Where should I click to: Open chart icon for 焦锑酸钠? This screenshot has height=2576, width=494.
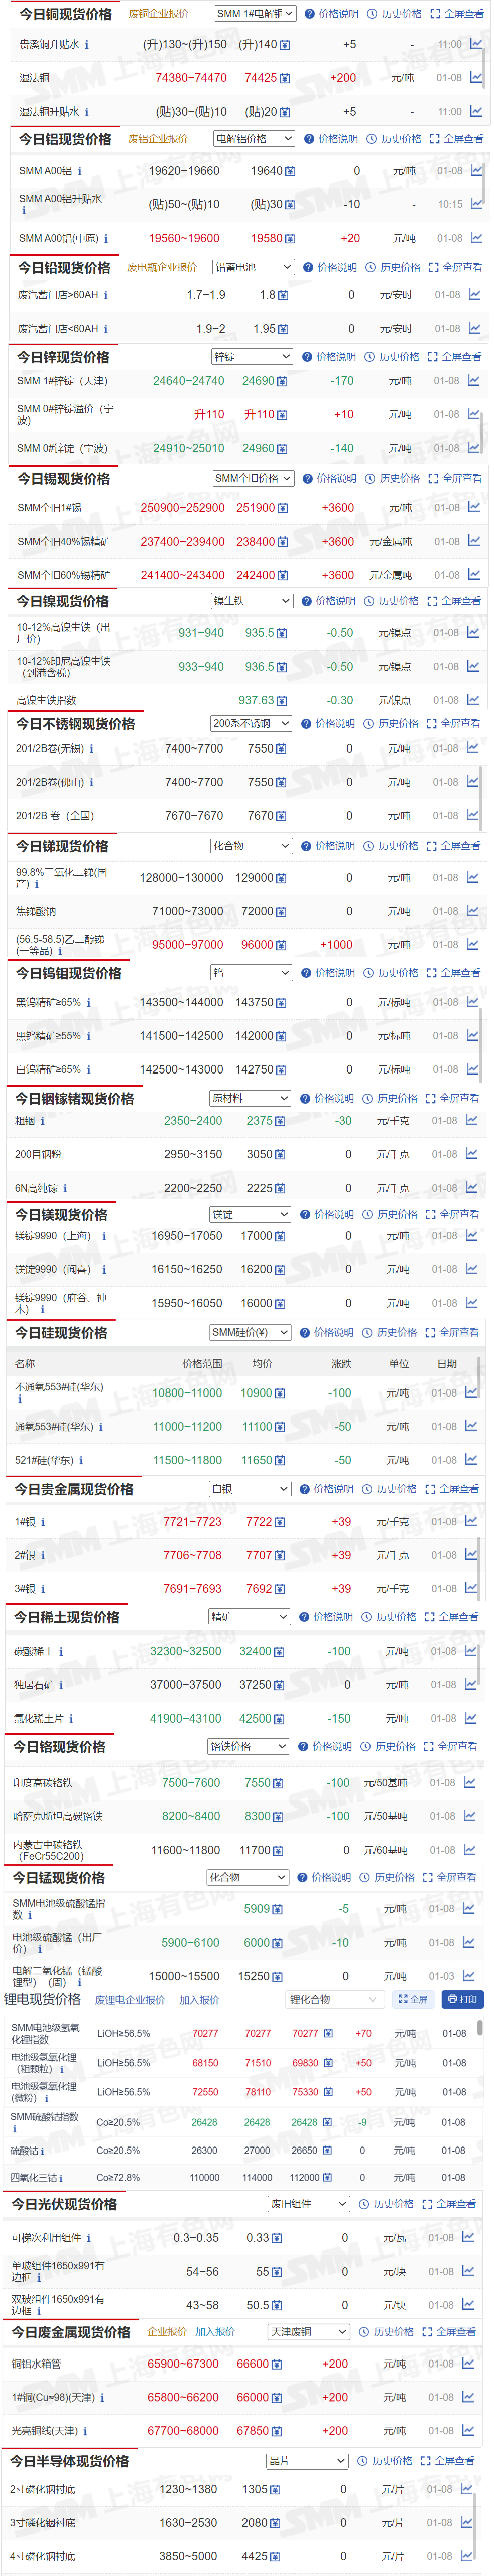click(x=472, y=911)
